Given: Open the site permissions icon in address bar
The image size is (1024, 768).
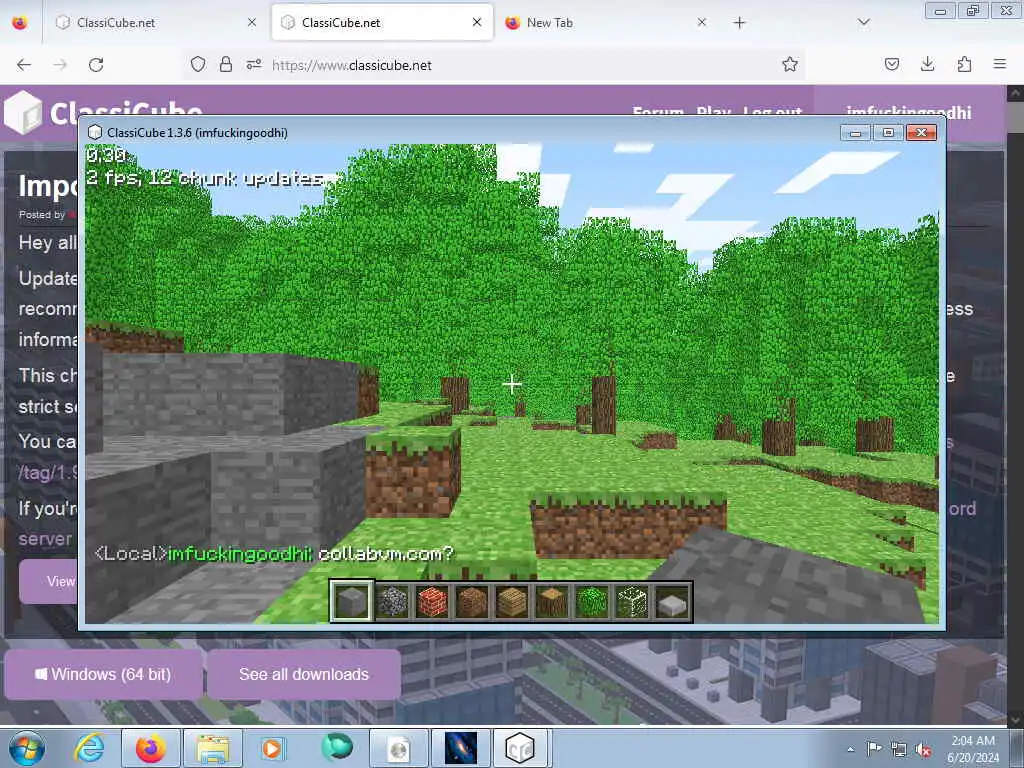Looking at the screenshot, I should pos(254,65).
